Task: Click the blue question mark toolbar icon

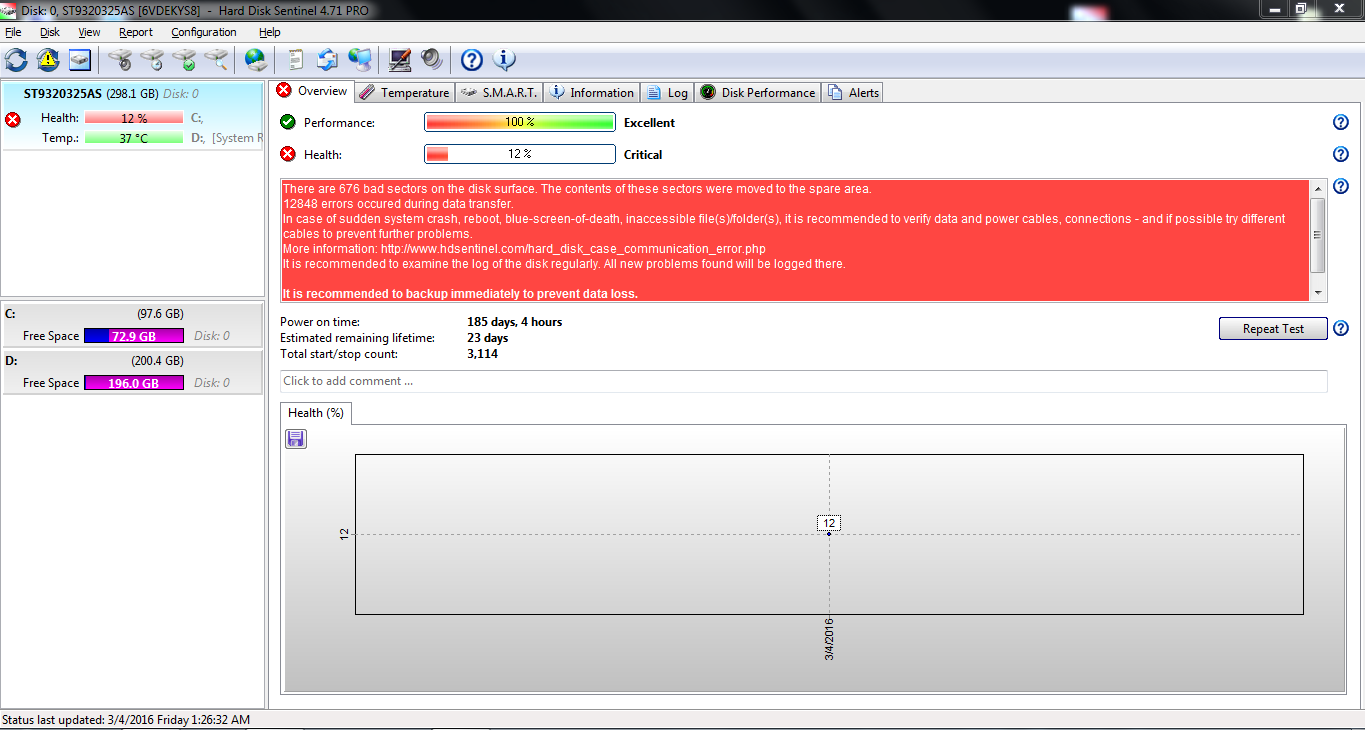Action: [x=471, y=60]
